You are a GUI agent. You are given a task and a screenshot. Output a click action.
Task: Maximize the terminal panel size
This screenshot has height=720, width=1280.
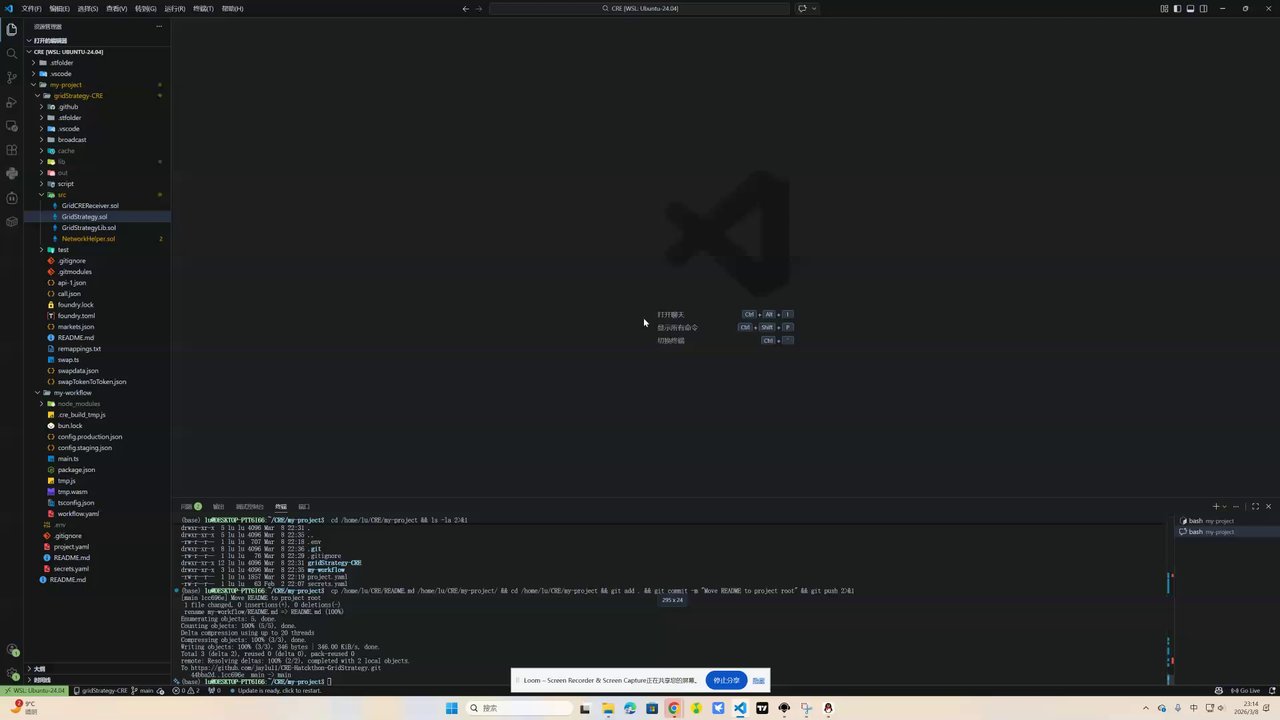click(x=1255, y=506)
